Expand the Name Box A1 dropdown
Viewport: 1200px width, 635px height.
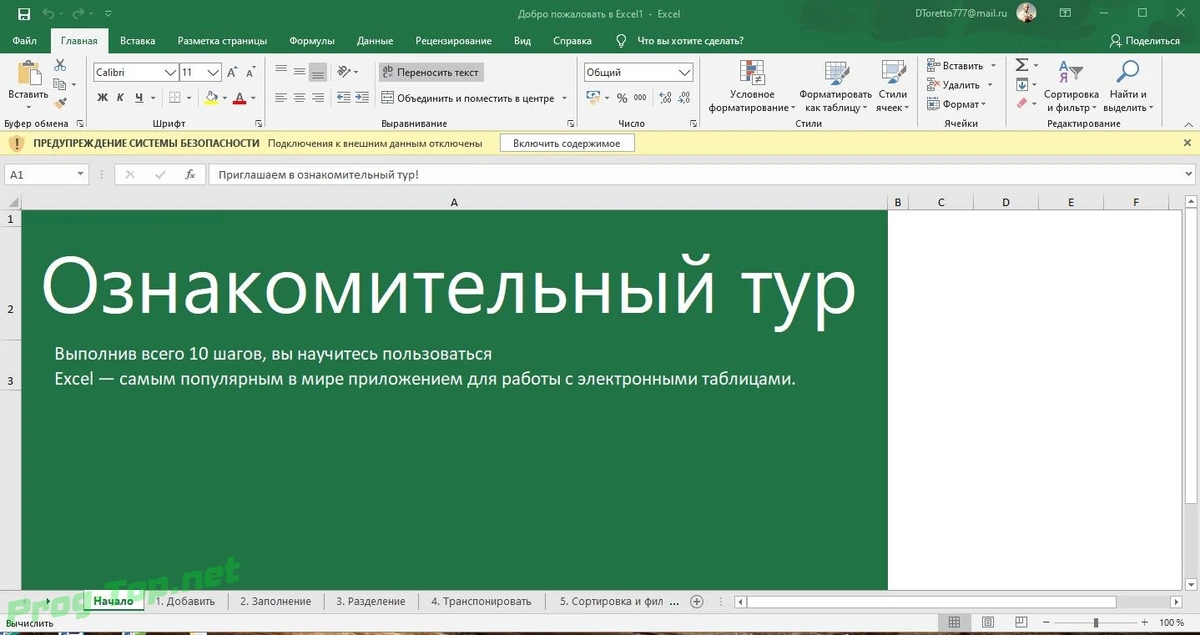(x=81, y=174)
